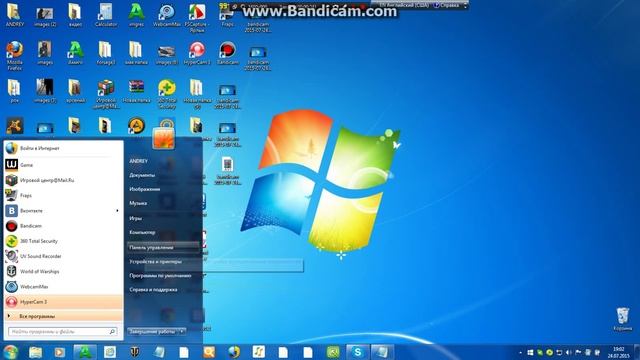Launch Game from the Start menu list

point(63,165)
